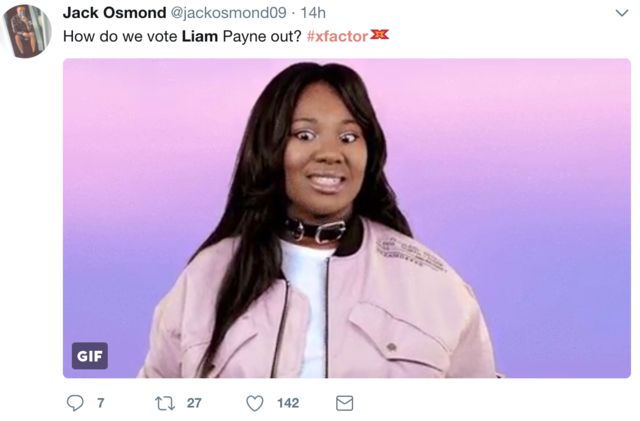Click the reply count of 7
The image size is (640, 421).
coord(100,403)
